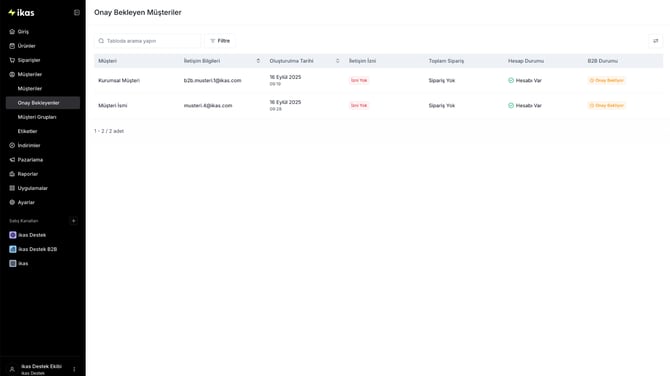Open the Ürünler products icon
Viewport: 670px width, 376px height.
tap(12, 46)
